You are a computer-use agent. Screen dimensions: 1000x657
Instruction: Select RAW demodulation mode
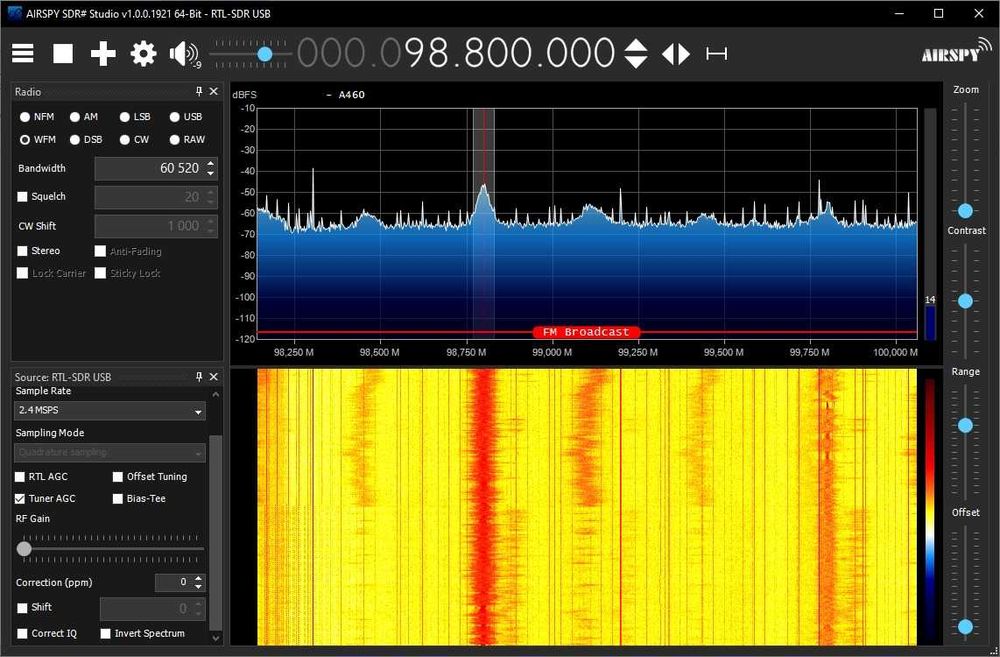(174, 139)
